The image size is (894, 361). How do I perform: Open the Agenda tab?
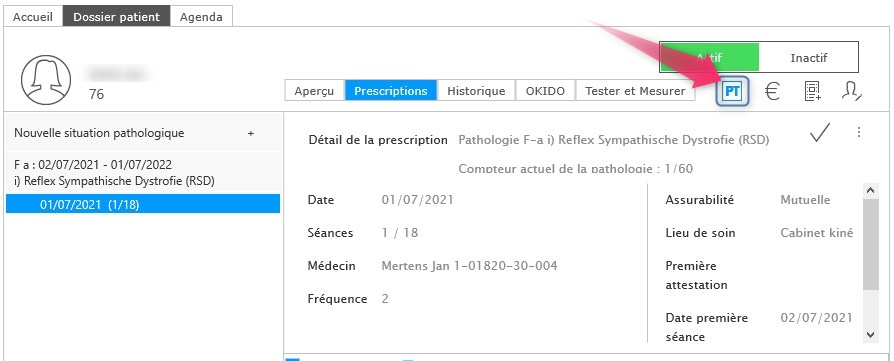pyautogui.click(x=201, y=17)
